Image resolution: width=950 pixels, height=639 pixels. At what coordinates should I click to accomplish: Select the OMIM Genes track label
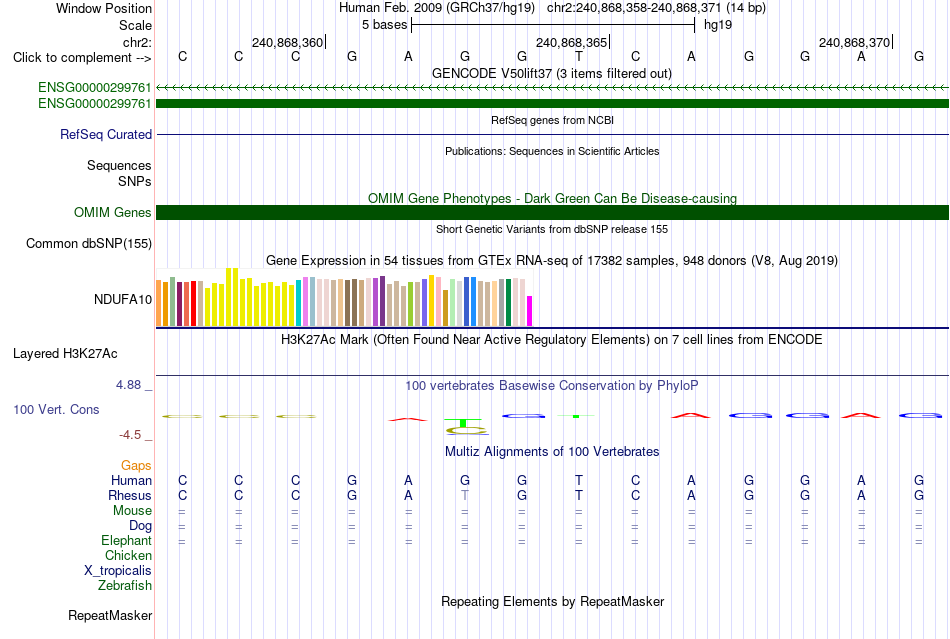pos(113,213)
